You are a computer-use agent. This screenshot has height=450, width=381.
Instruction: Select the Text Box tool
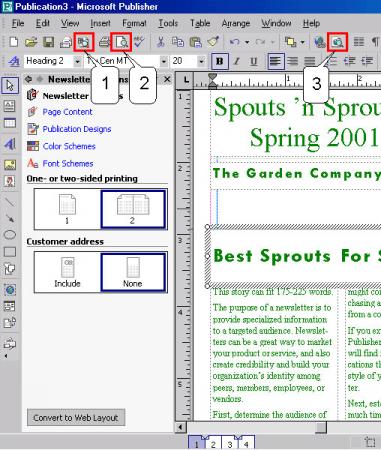(x=9, y=106)
